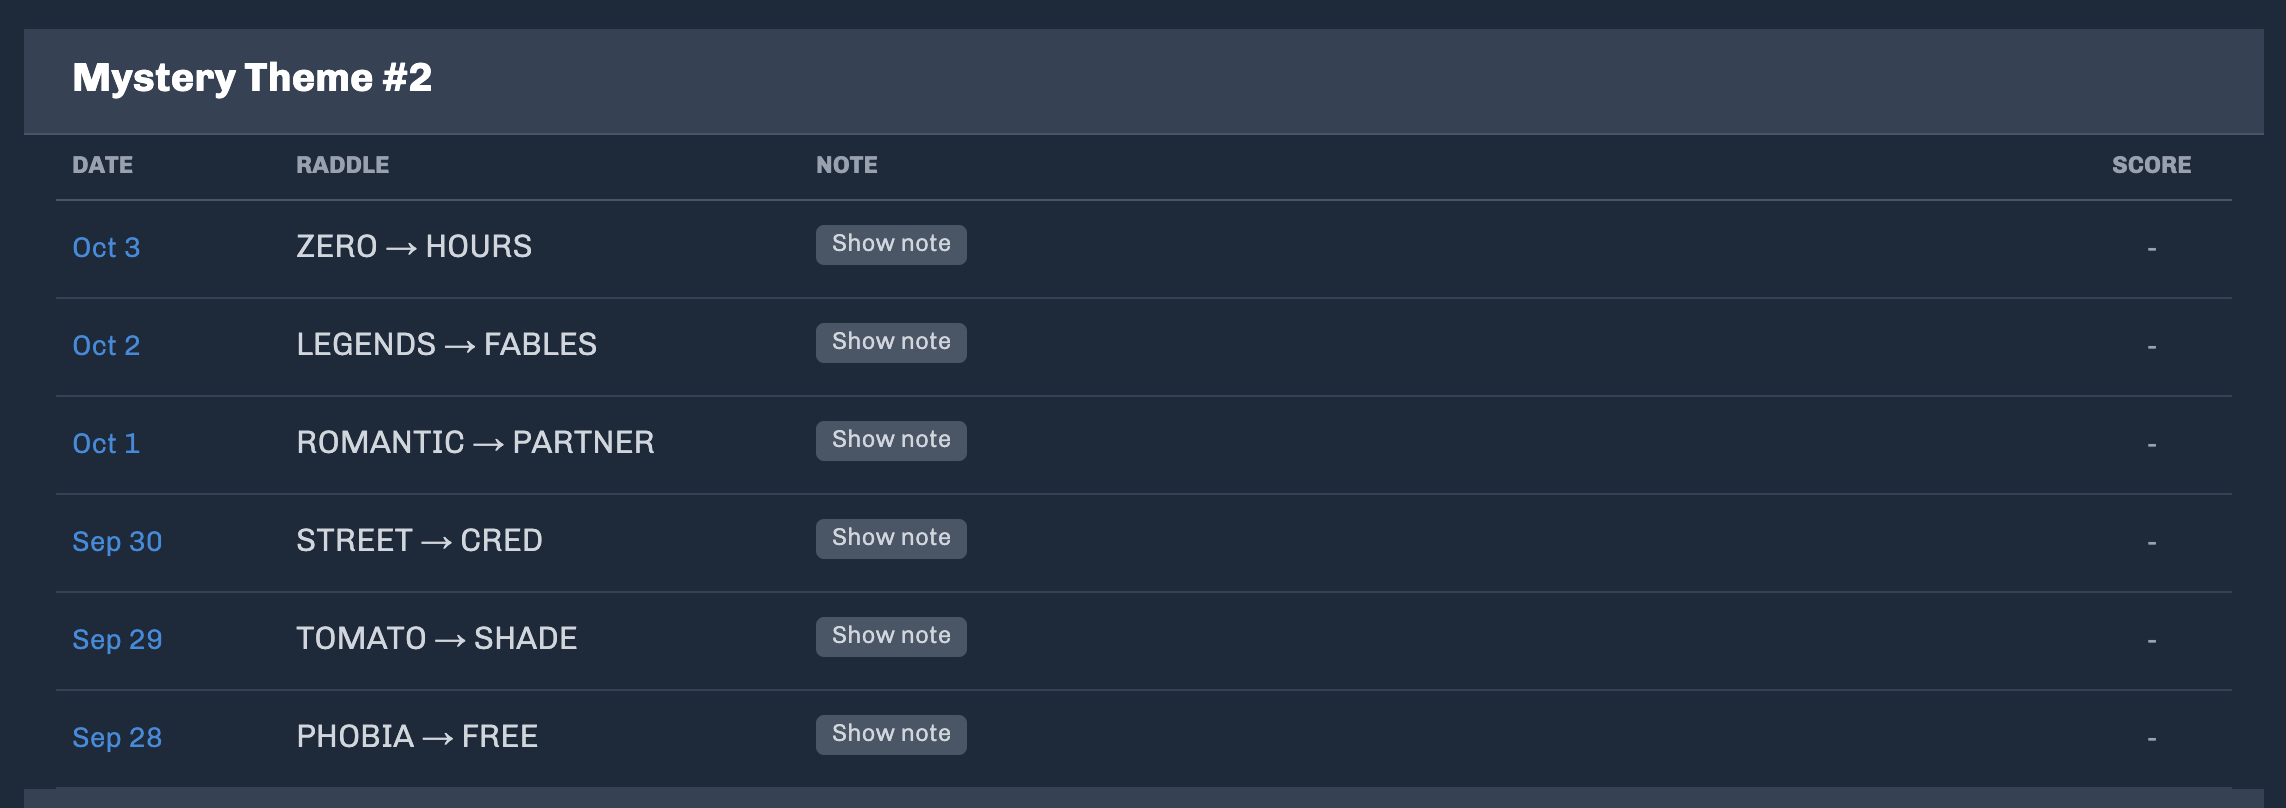Click the LEGENDS → FABLES raddle title
This screenshot has width=2286, height=808.
click(446, 344)
